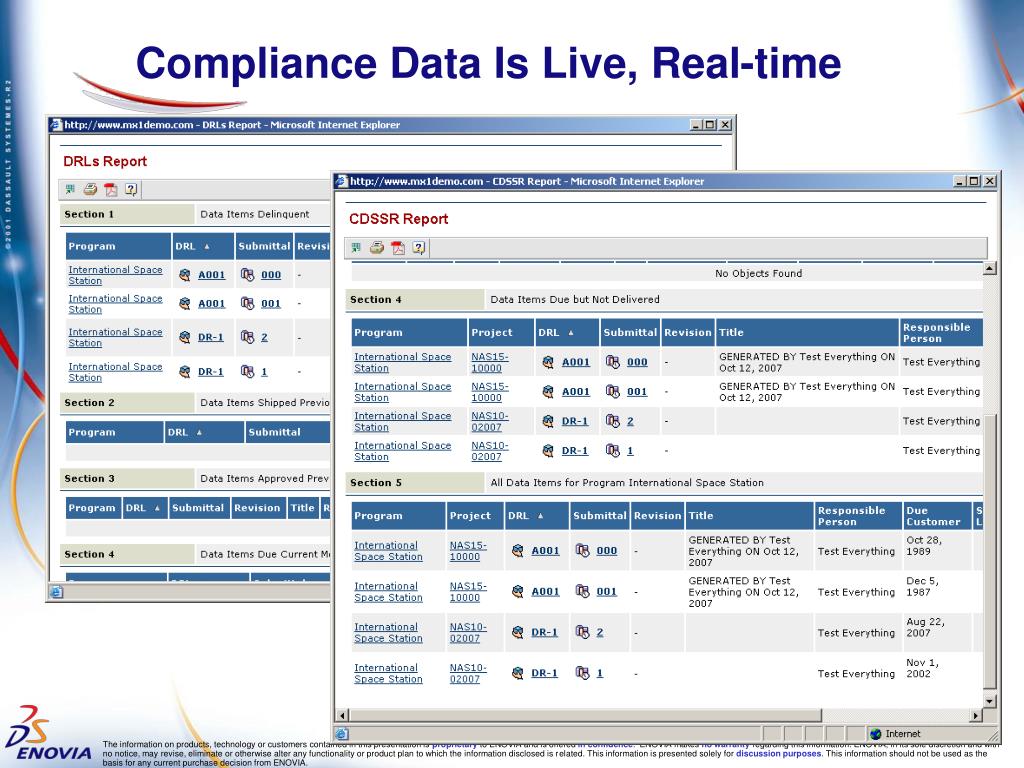This screenshot has width=1024, height=768.
Task: Open NAS10-02007 link in Section 4 row with submittal 2
Action: 490,421
